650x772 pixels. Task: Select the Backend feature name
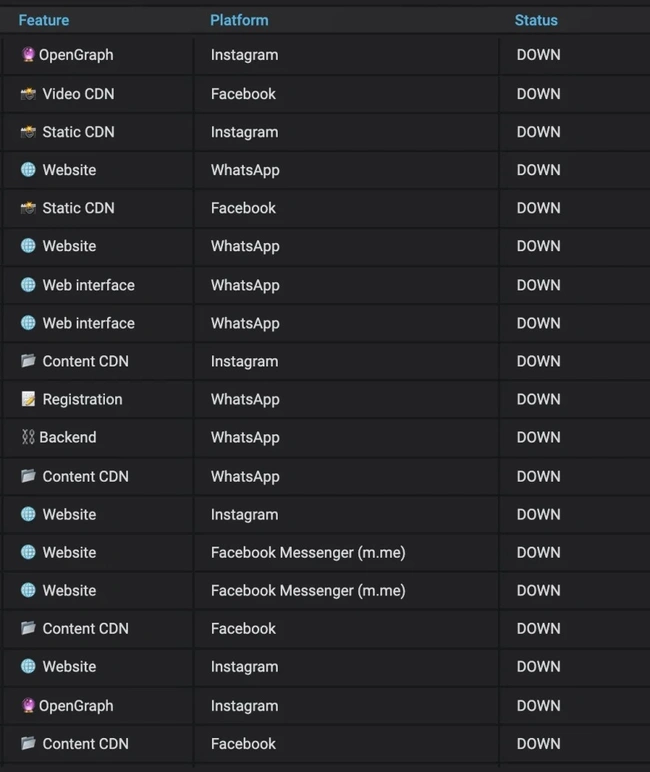pos(68,437)
